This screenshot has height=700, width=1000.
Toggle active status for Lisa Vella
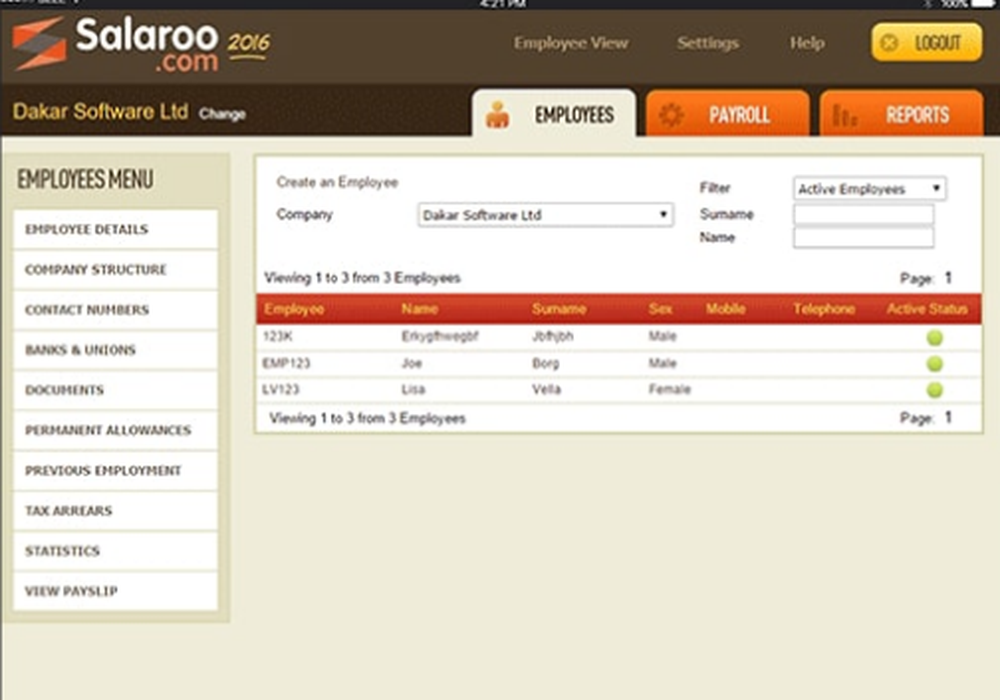(936, 389)
